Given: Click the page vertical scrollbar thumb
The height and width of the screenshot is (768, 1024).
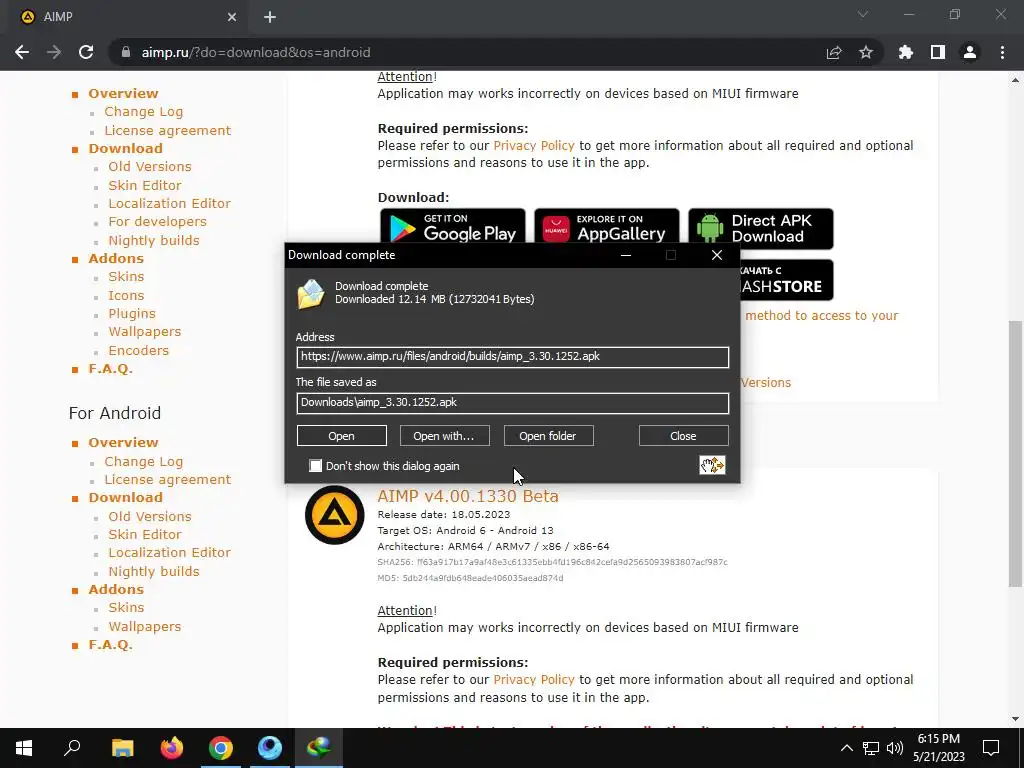Looking at the screenshot, I should point(1015,453).
